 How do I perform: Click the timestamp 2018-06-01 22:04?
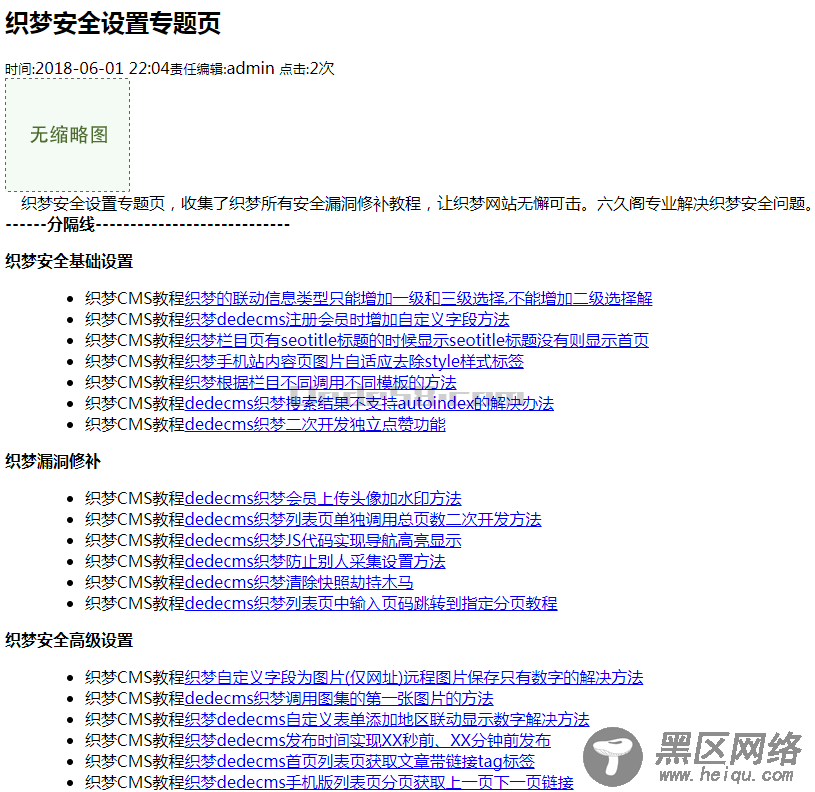(102, 68)
